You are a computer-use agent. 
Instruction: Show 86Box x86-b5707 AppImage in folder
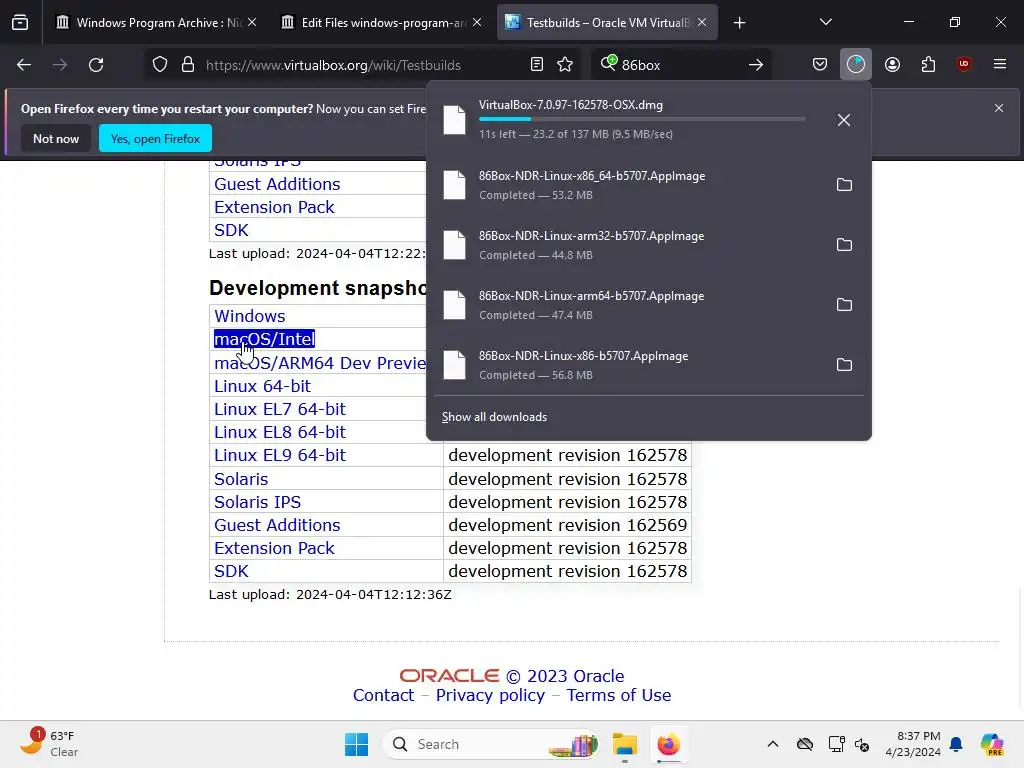844,365
